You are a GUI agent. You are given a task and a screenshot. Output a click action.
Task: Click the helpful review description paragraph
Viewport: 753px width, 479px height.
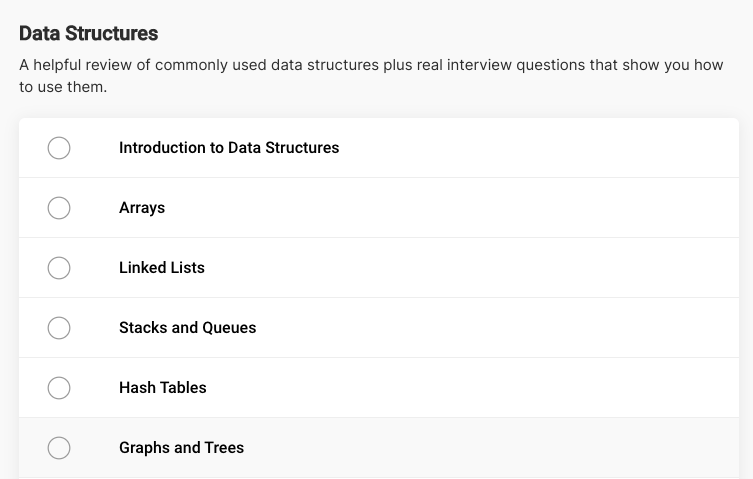[371, 76]
